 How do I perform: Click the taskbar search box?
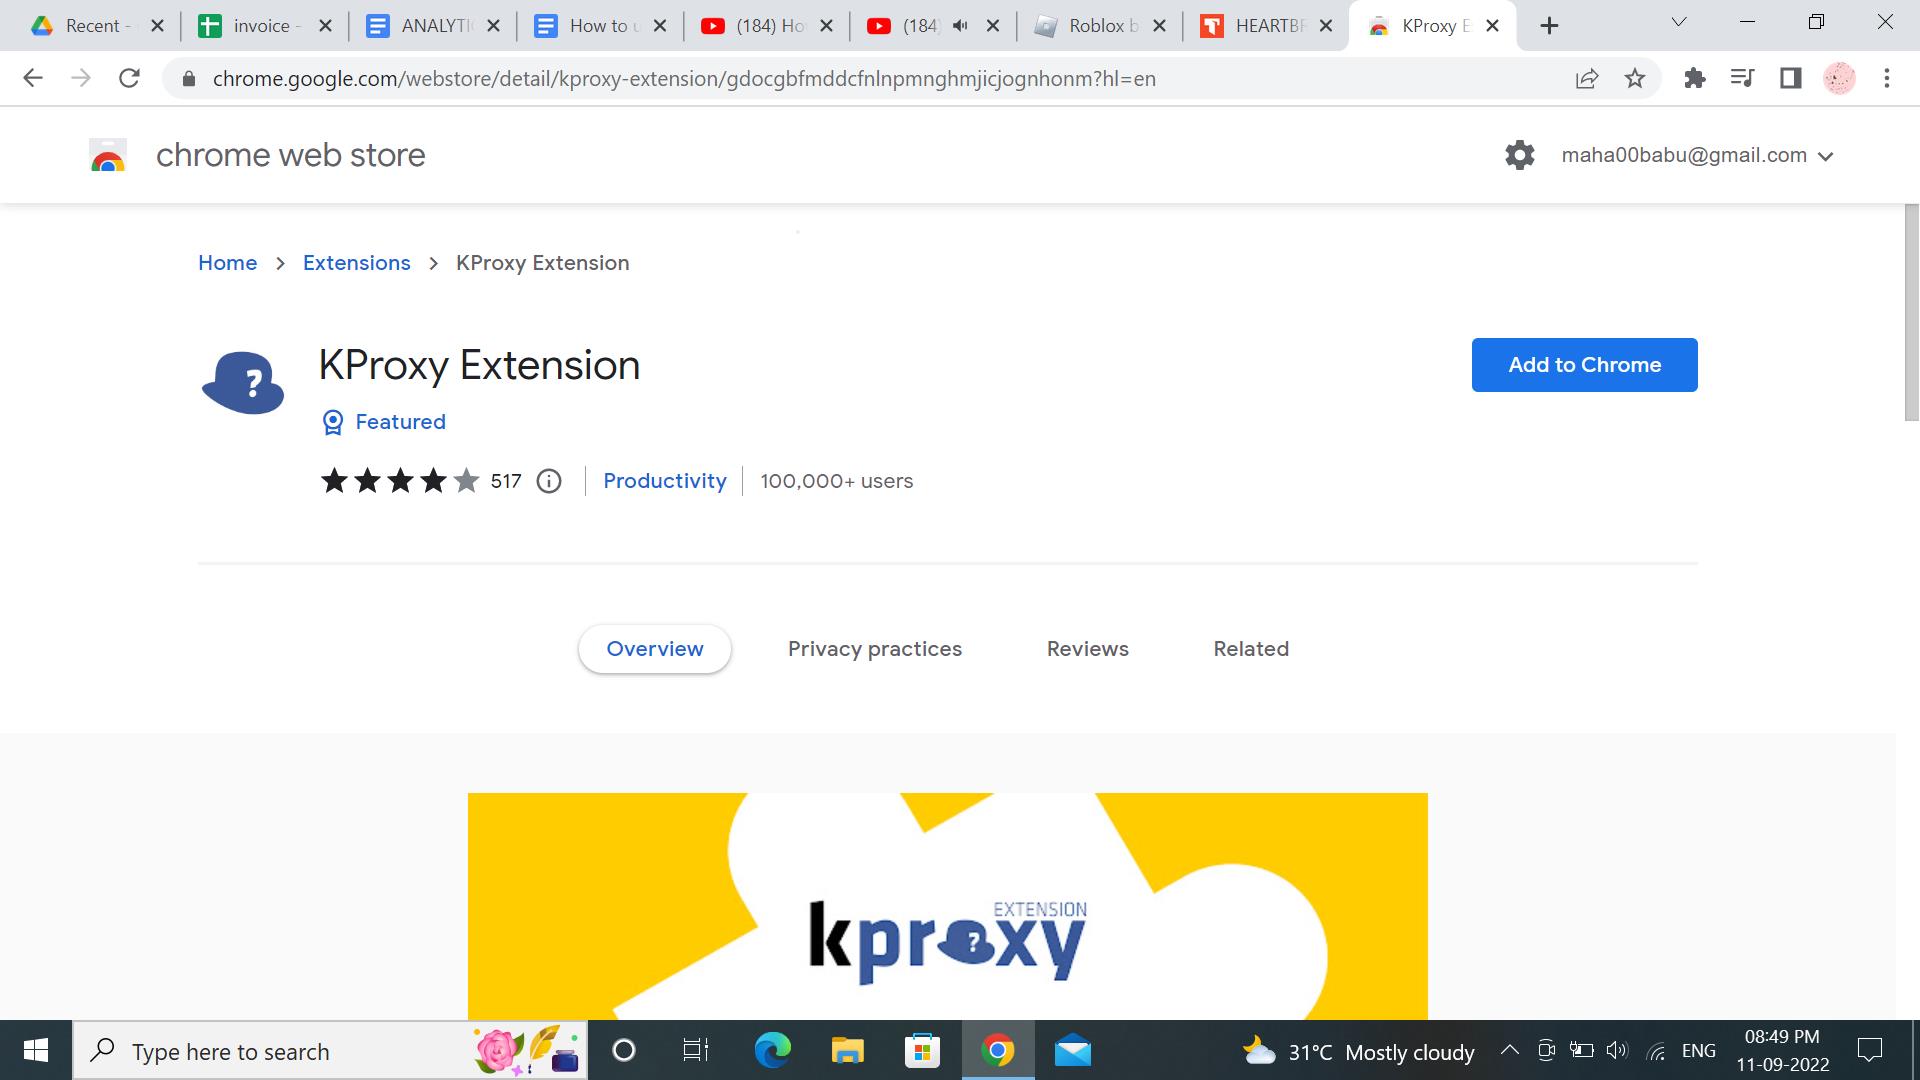[x=330, y=1051]
